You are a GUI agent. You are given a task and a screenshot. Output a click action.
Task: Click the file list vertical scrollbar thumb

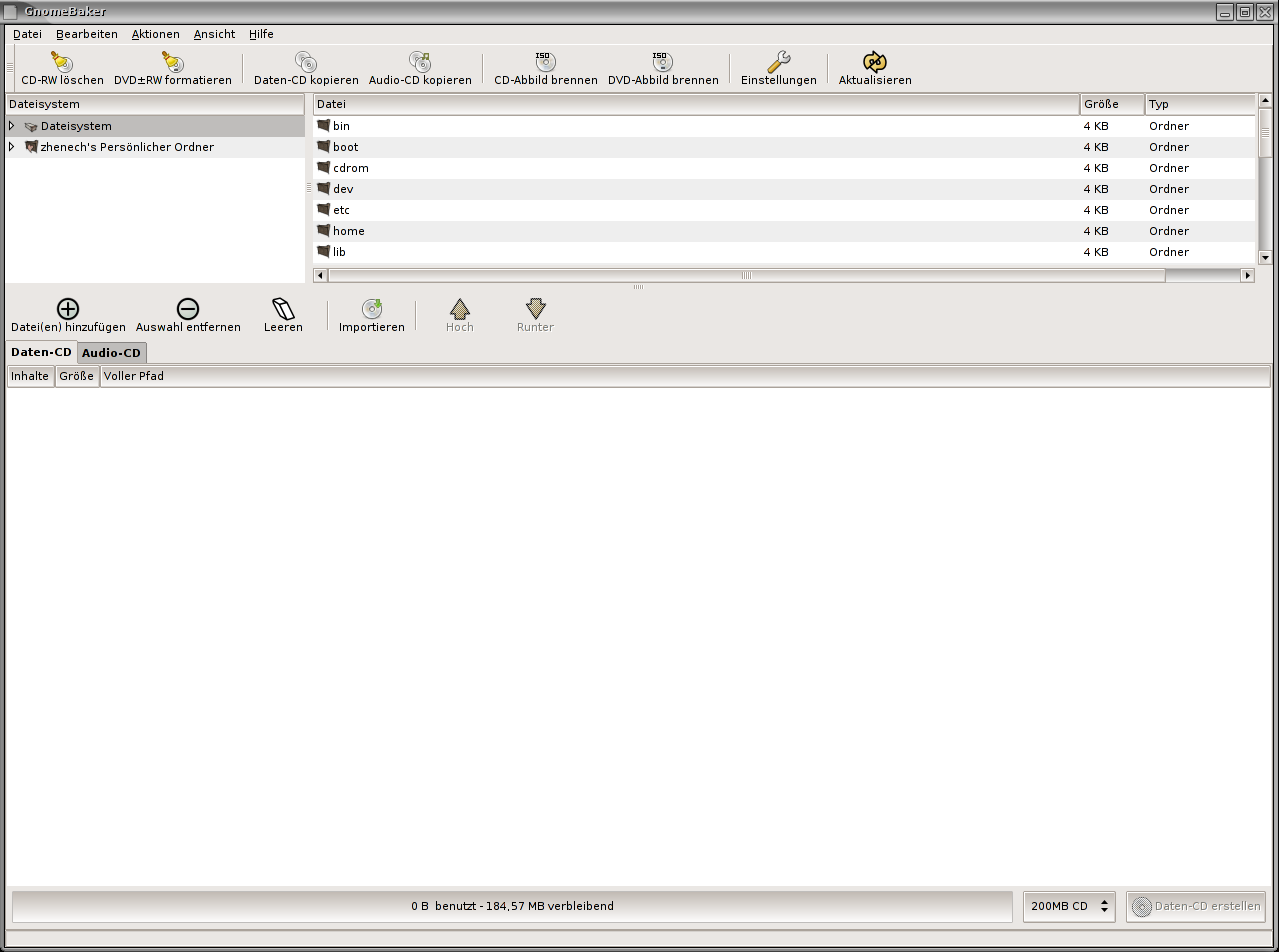pos(1265,133)
